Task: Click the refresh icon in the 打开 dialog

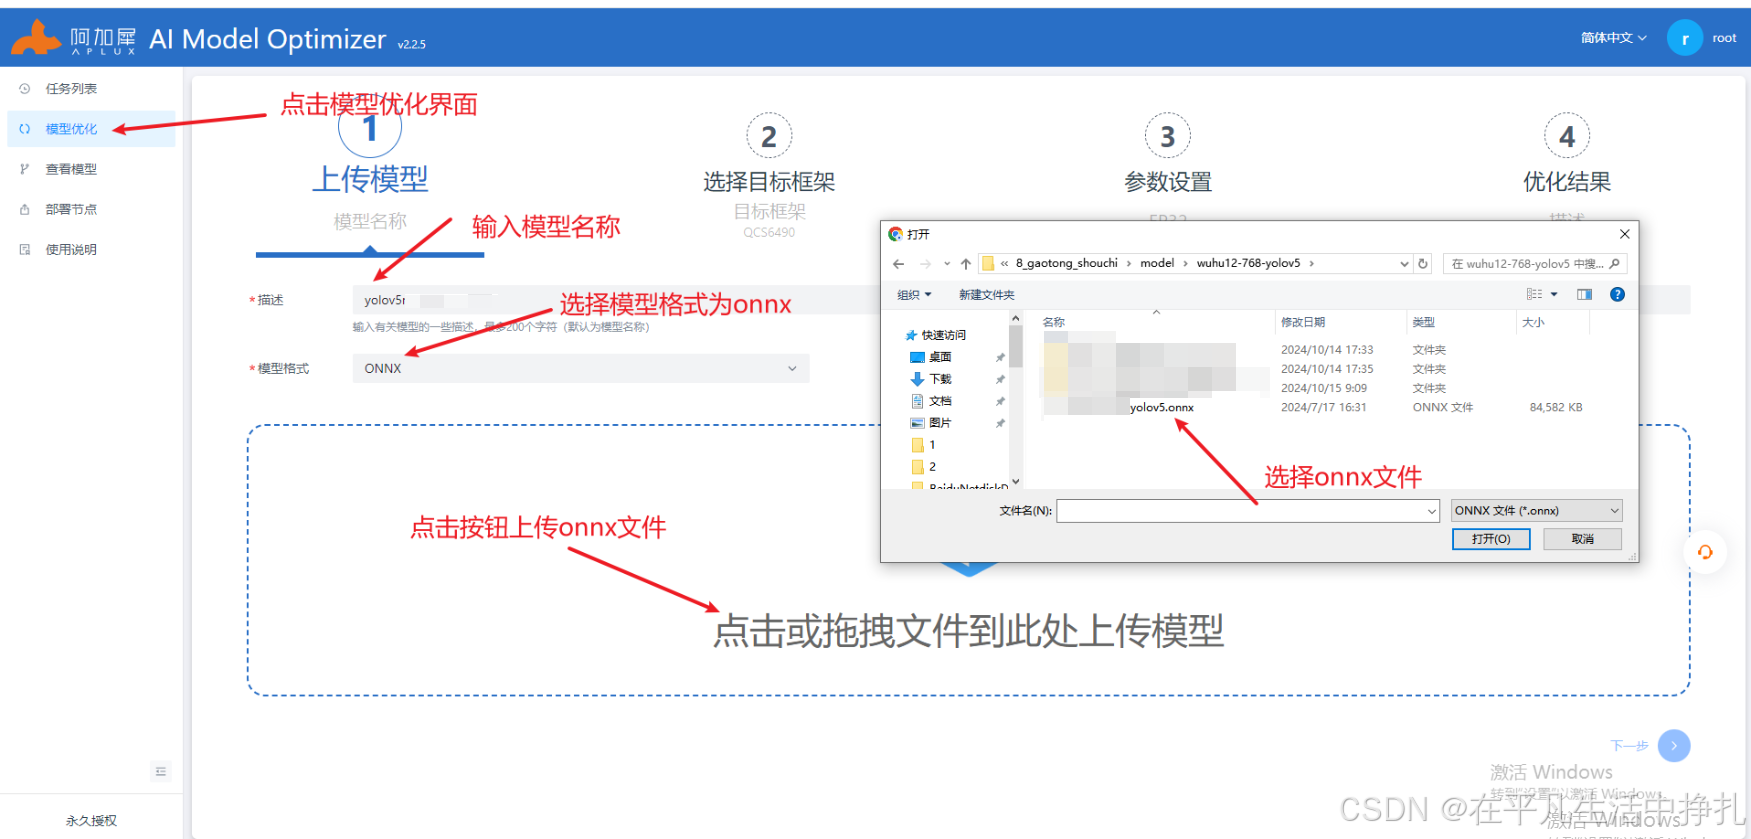Action: (1423, 264)
